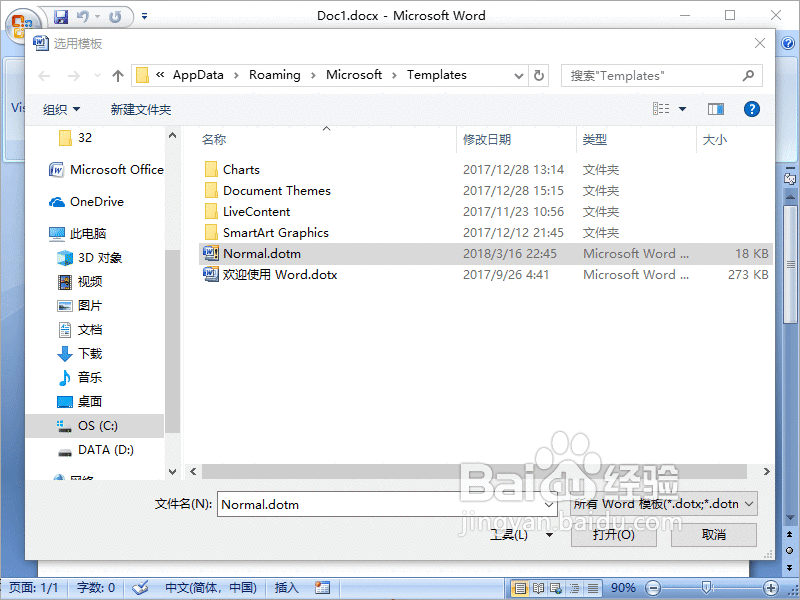This screenshot has width=800, height=600.
Task: Click the Undo icon in Word title bar
Action: point(83,17)
